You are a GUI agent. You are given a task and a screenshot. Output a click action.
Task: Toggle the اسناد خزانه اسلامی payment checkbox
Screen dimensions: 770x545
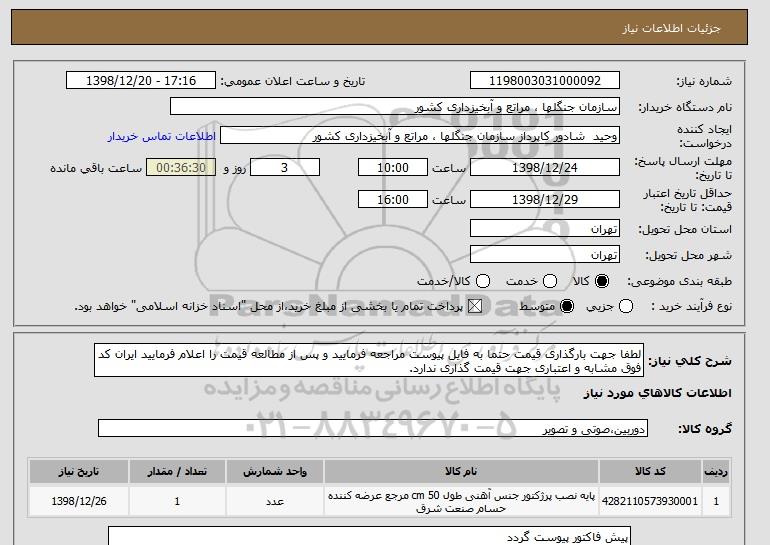[x=475, y=306]
